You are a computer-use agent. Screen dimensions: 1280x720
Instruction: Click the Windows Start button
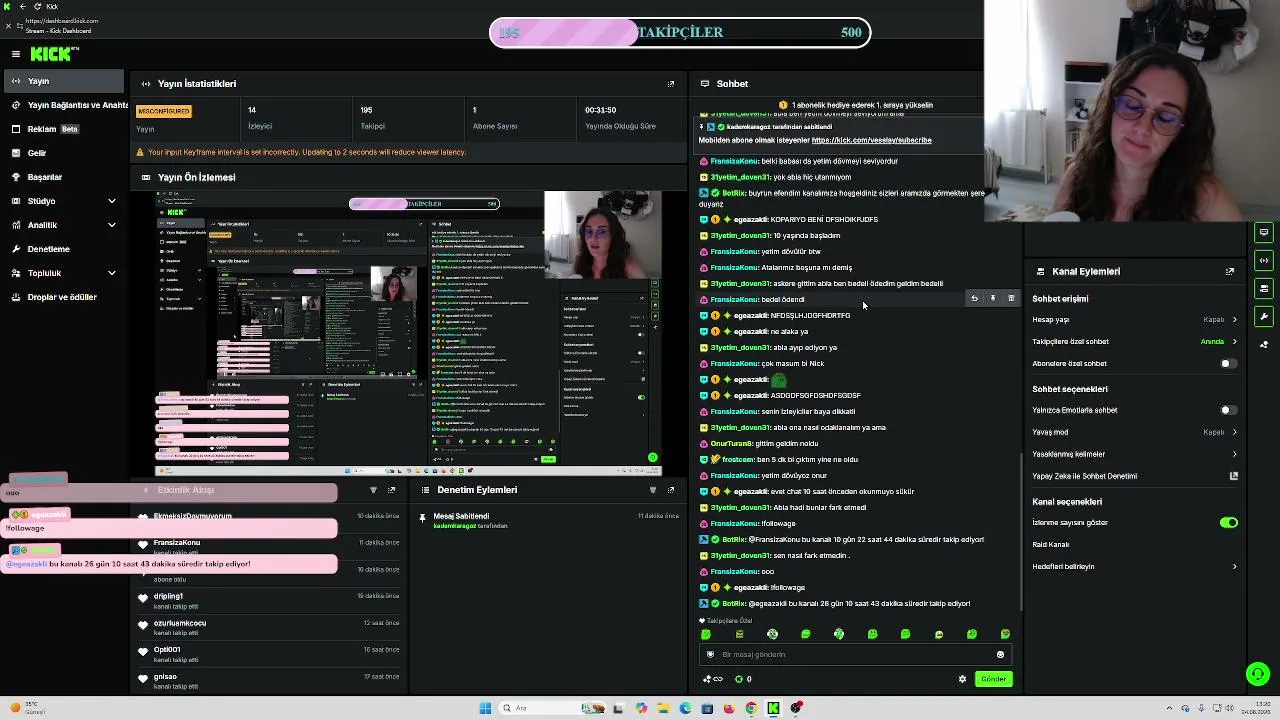pos(485,708)
